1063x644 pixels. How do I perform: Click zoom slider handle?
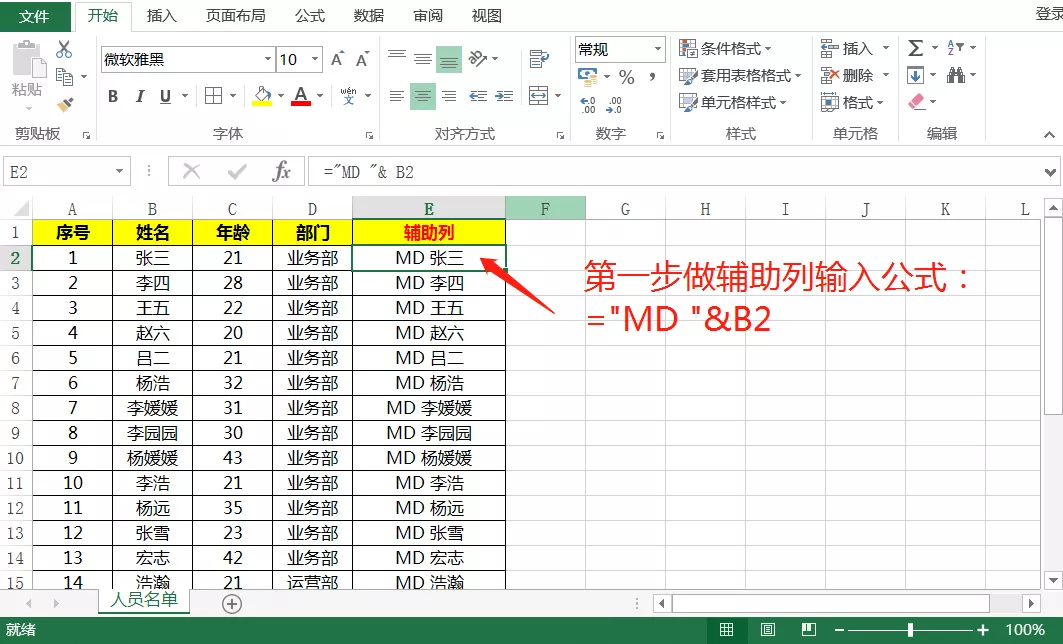(x=910, y=630)
